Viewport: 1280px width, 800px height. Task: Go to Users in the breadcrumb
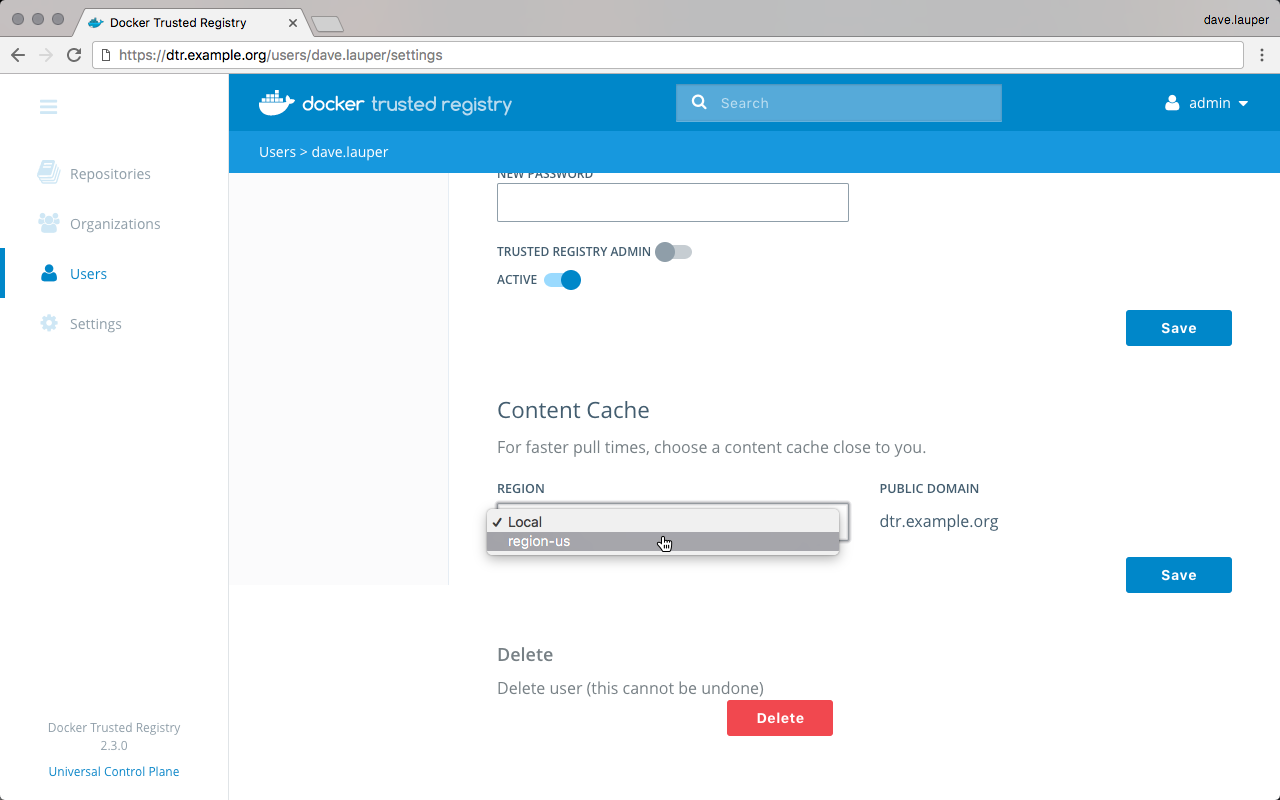[277, 152]
